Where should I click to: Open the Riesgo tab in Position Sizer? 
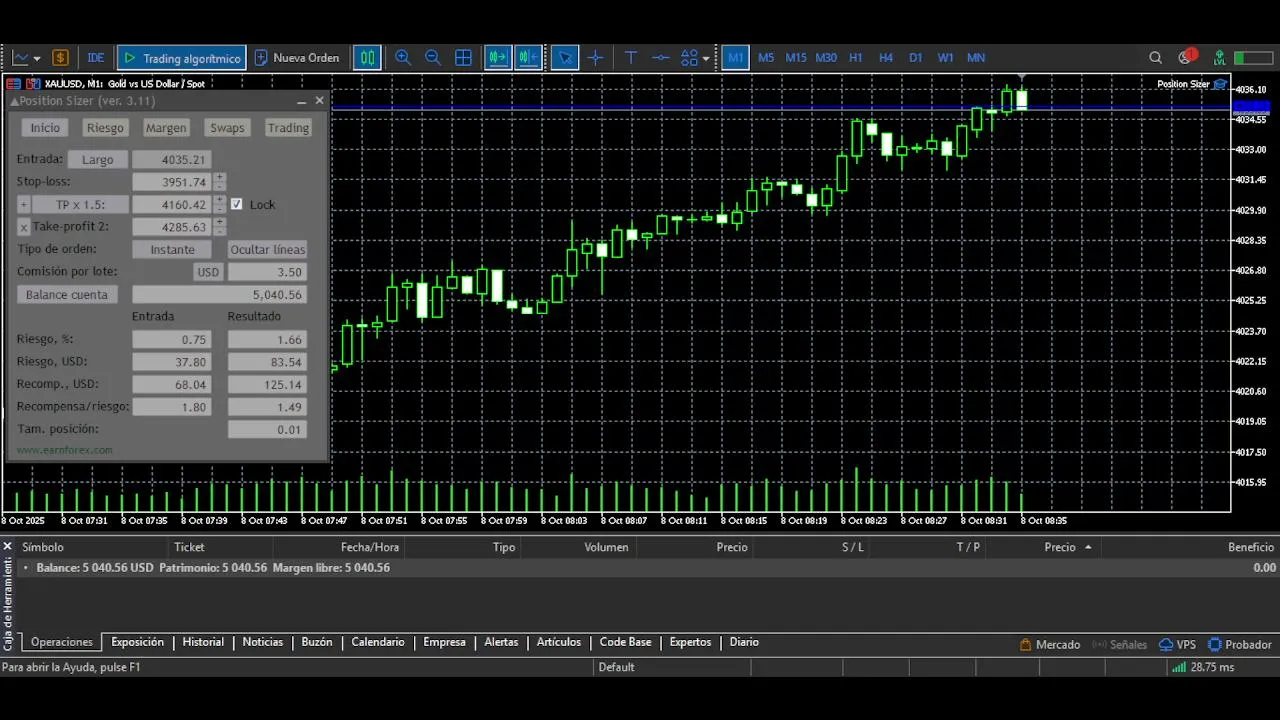pyautogui.click(x=105, y=128)
